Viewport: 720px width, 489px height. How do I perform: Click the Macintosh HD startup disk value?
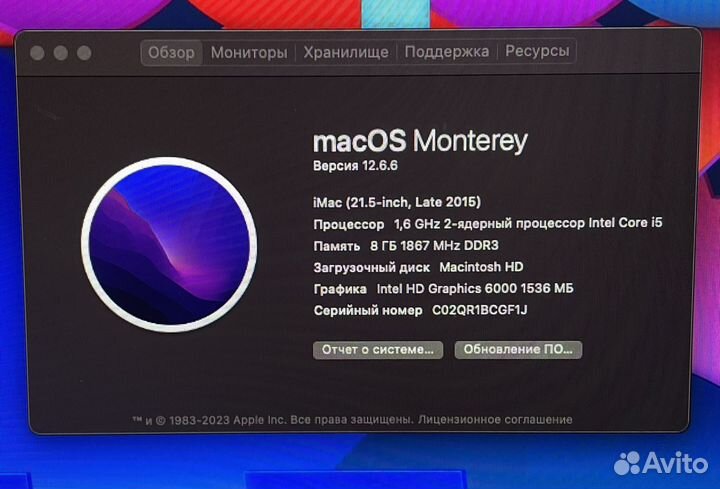[481, 267]
